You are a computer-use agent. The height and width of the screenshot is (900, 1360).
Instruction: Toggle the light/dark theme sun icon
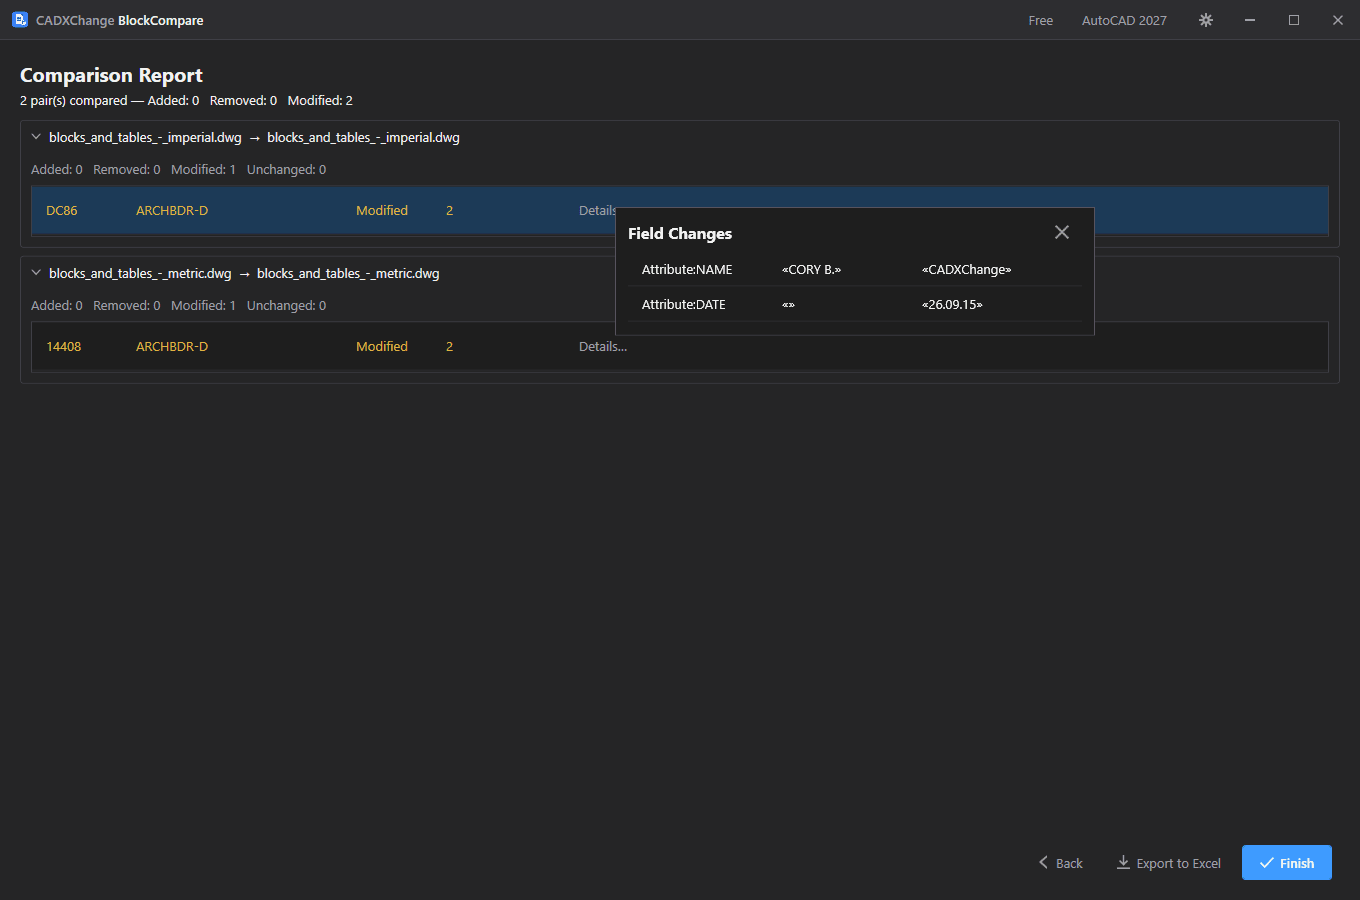[x=1206, y=20]
